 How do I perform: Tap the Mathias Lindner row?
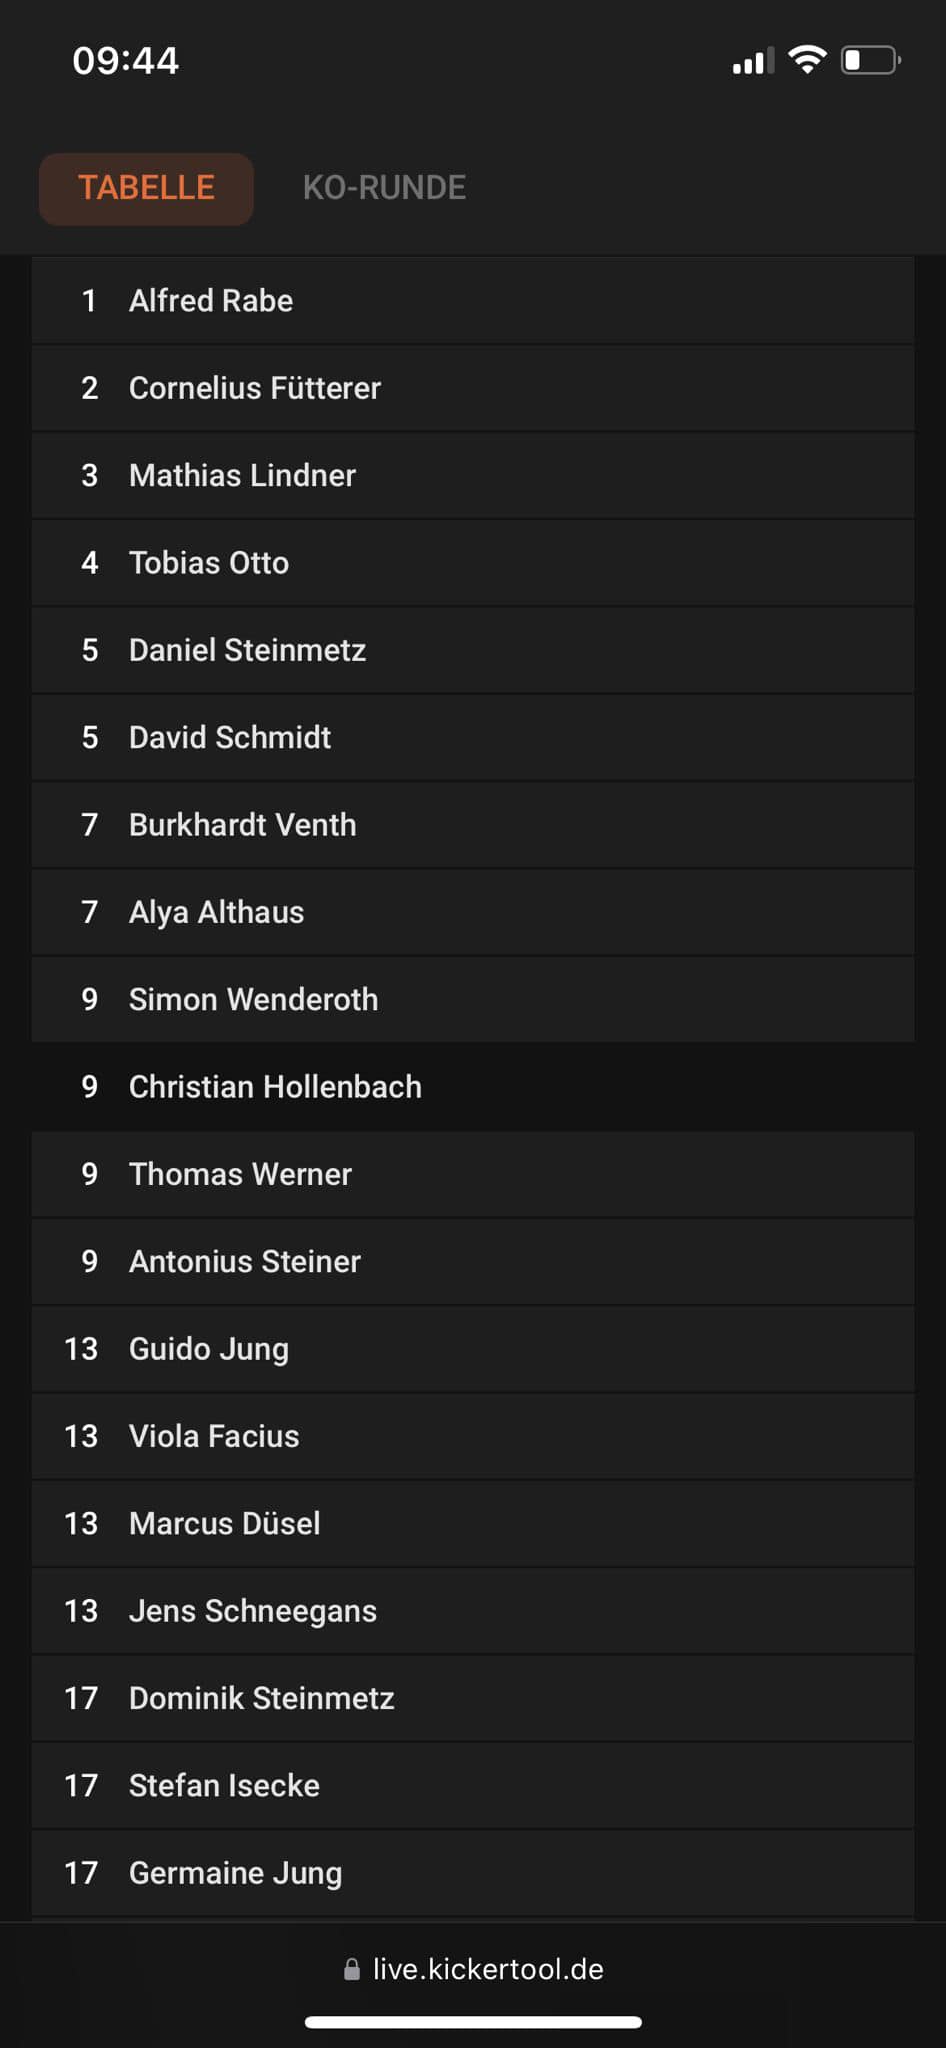pos(473,475)
